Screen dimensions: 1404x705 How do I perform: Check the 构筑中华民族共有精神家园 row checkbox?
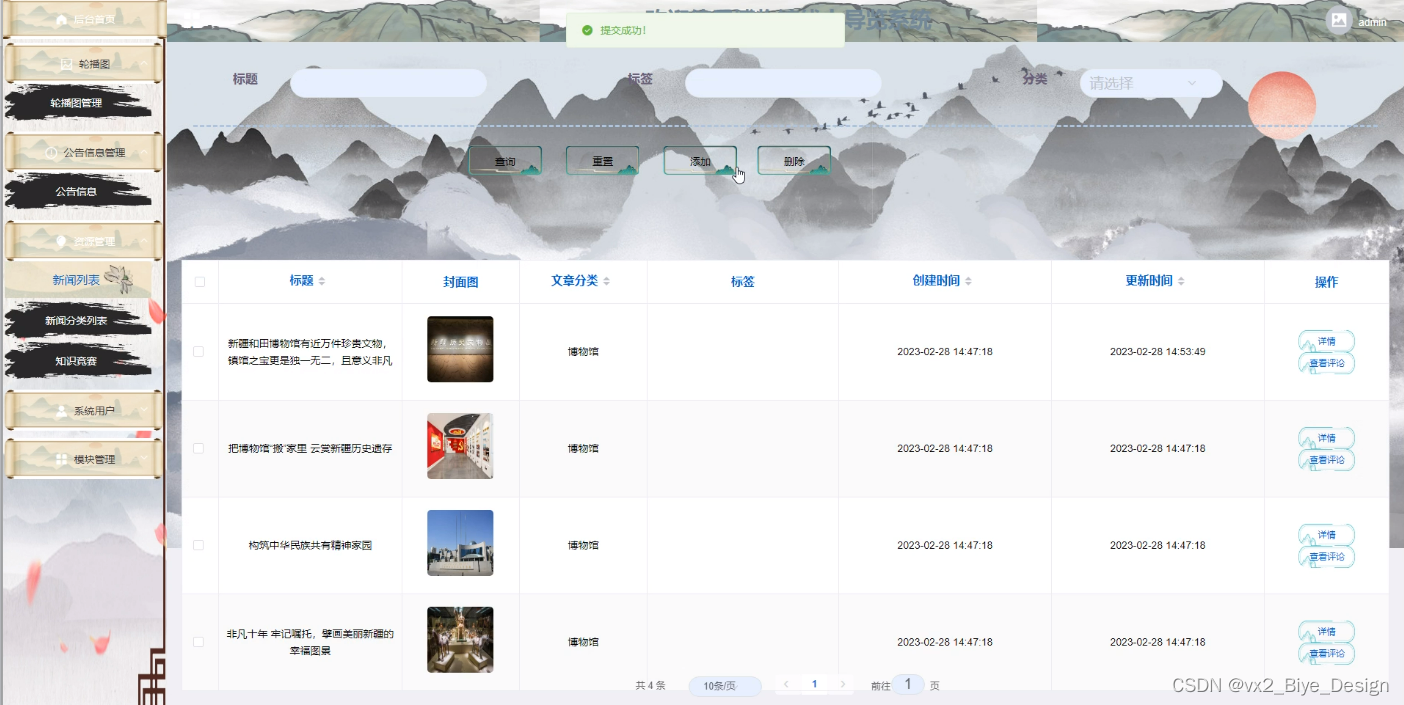[198, 545]
